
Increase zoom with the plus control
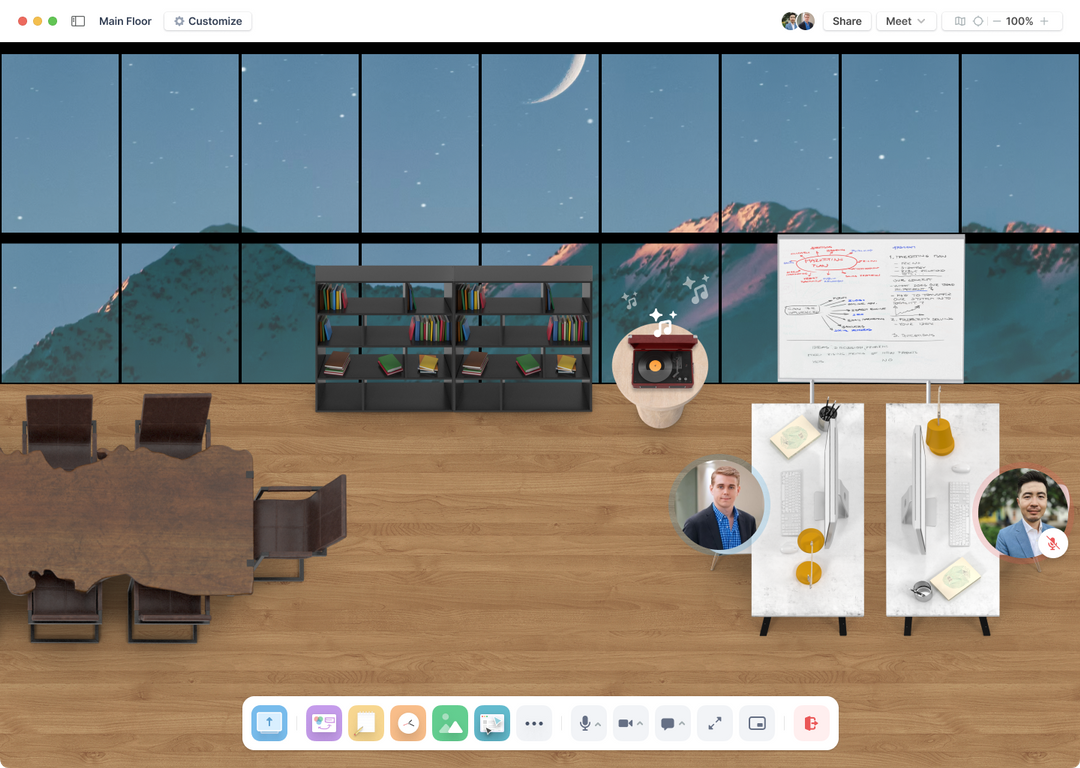click(x=1046, y=21)
